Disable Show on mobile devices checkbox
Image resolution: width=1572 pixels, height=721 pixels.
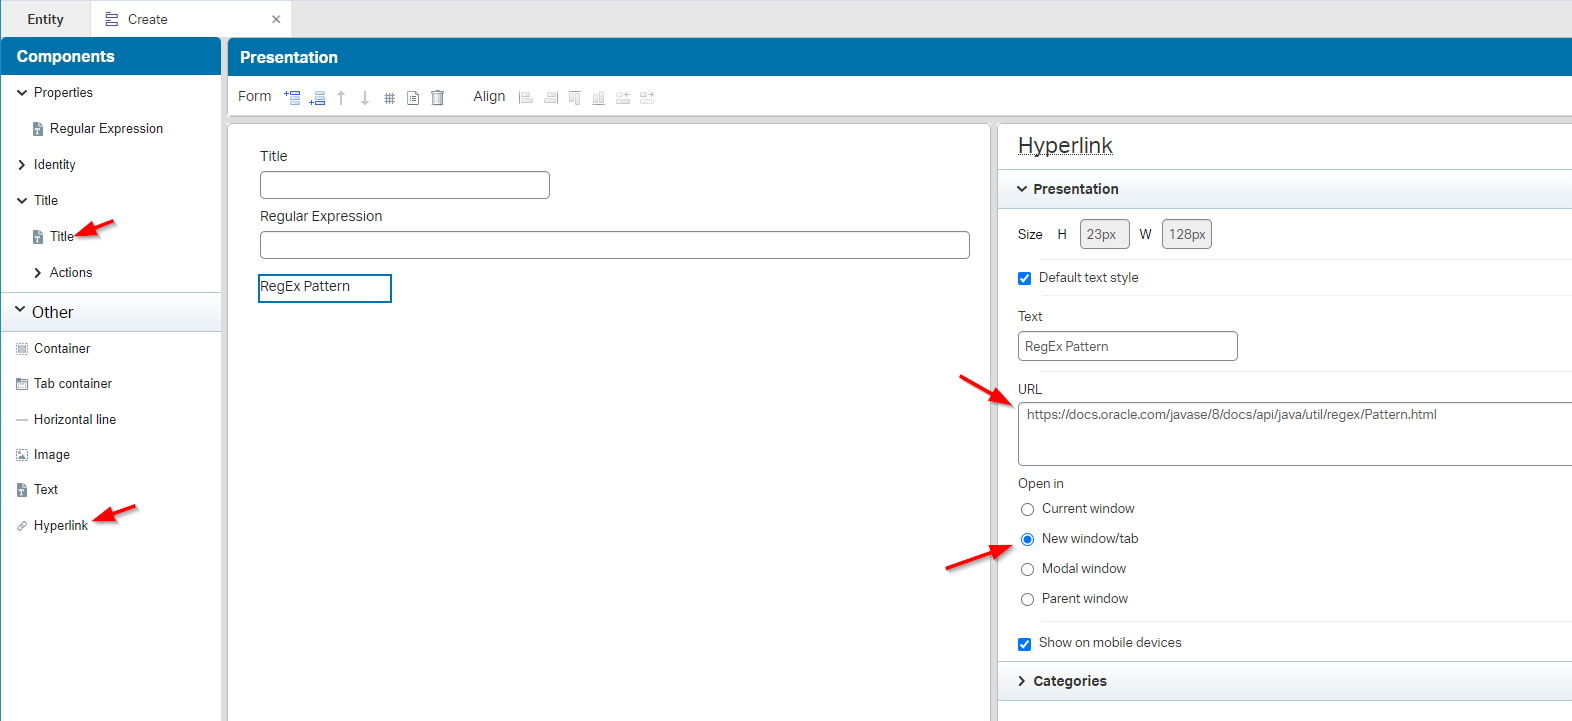[x=1024, y=644]
